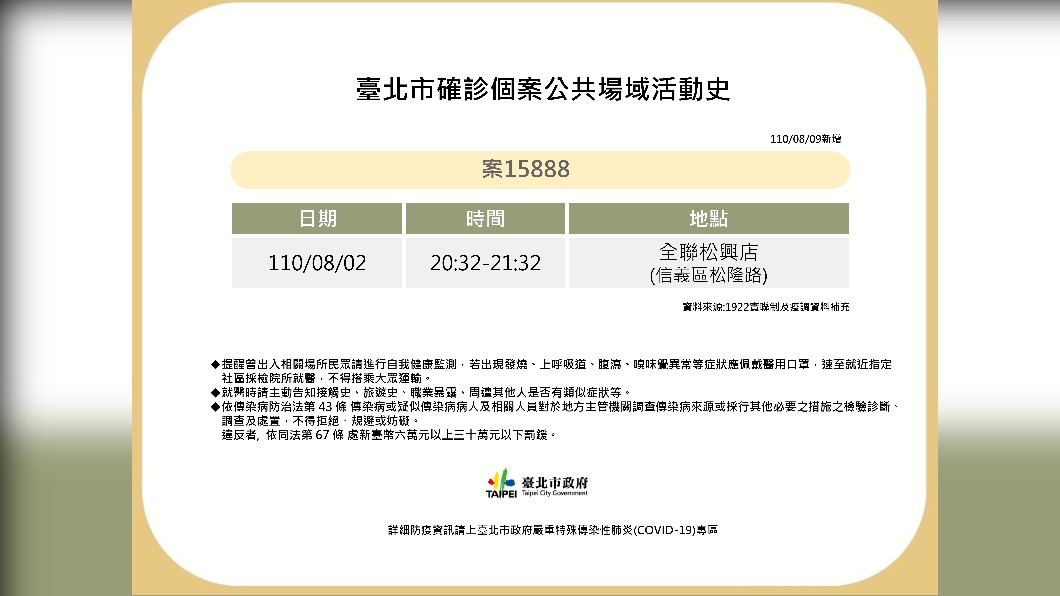1060x596 pixels.
Task: Click the 日期 column header
Action: 317,219
